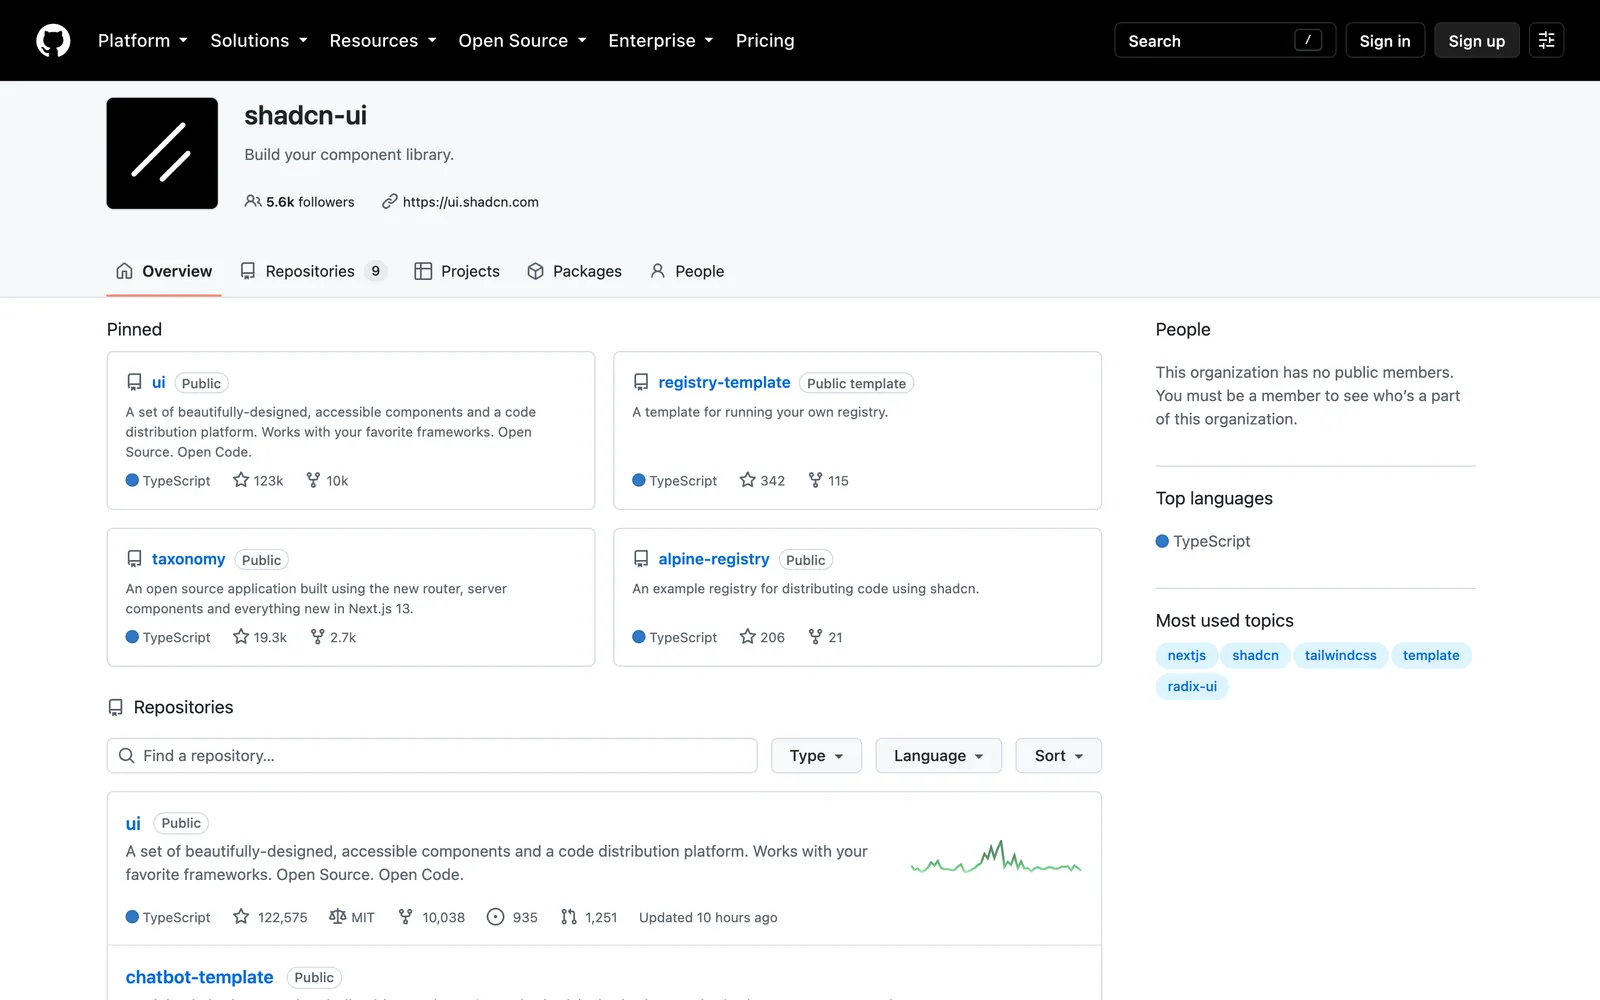Click the Sign in button

tap(1385, 41)
